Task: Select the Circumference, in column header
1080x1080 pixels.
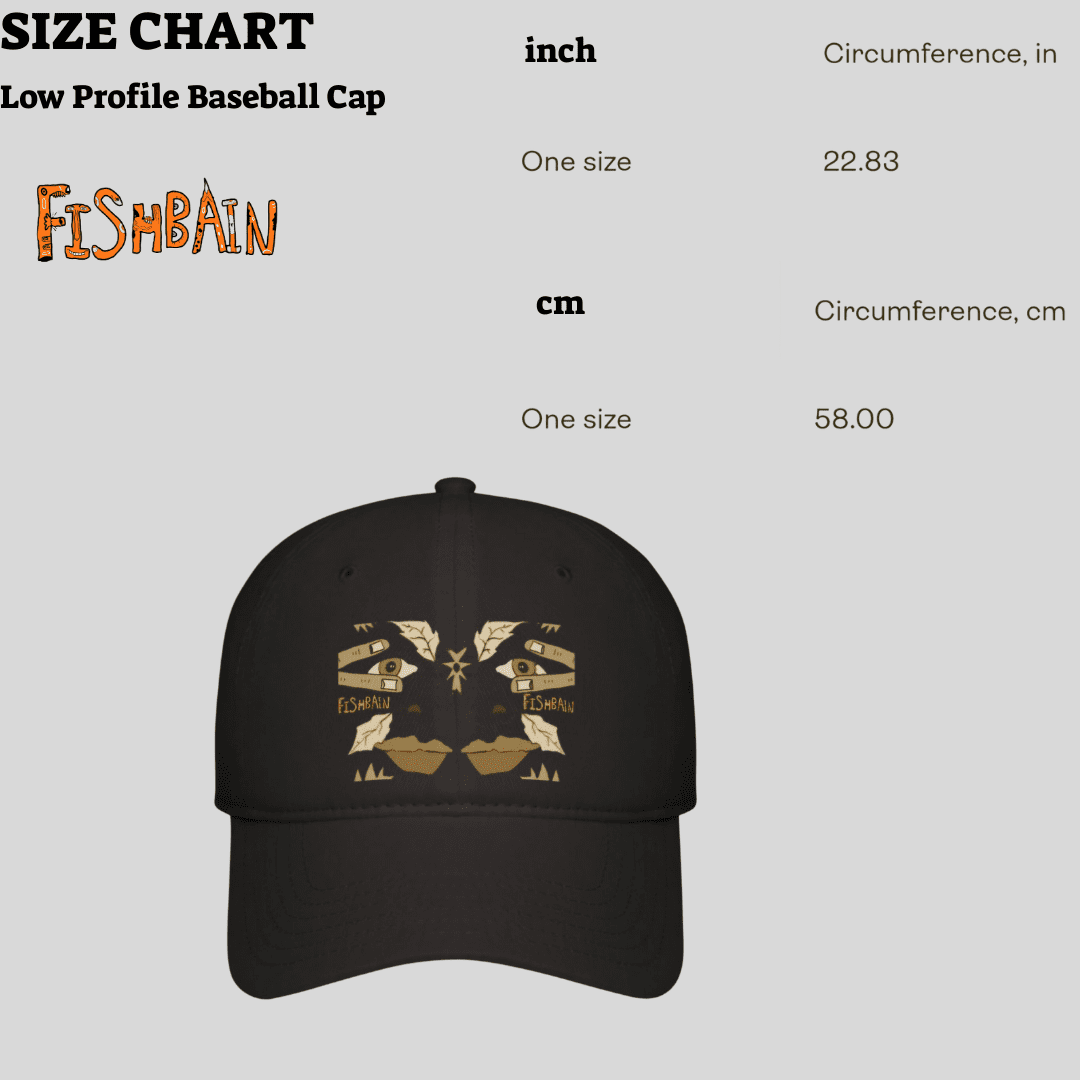Action: coord(939,54)
